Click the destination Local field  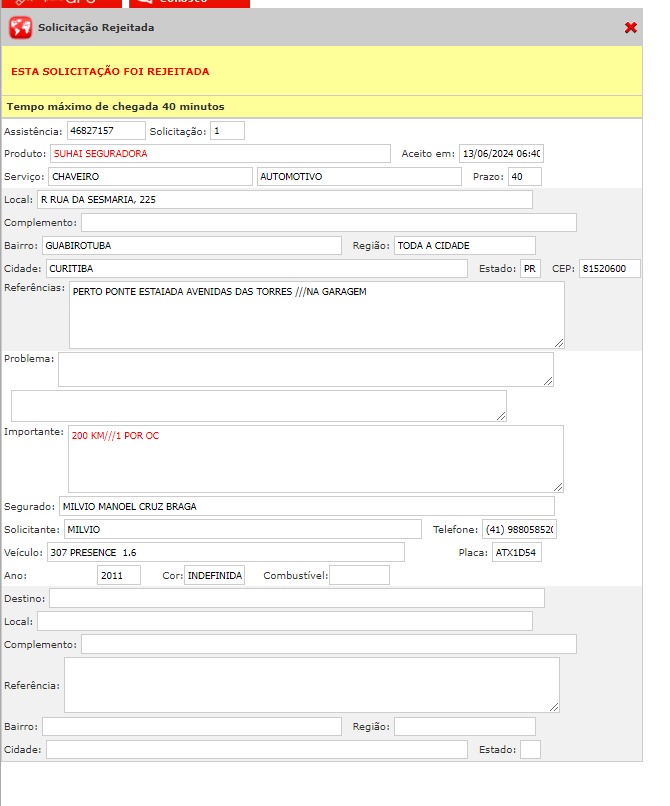[x=284, y=621]
